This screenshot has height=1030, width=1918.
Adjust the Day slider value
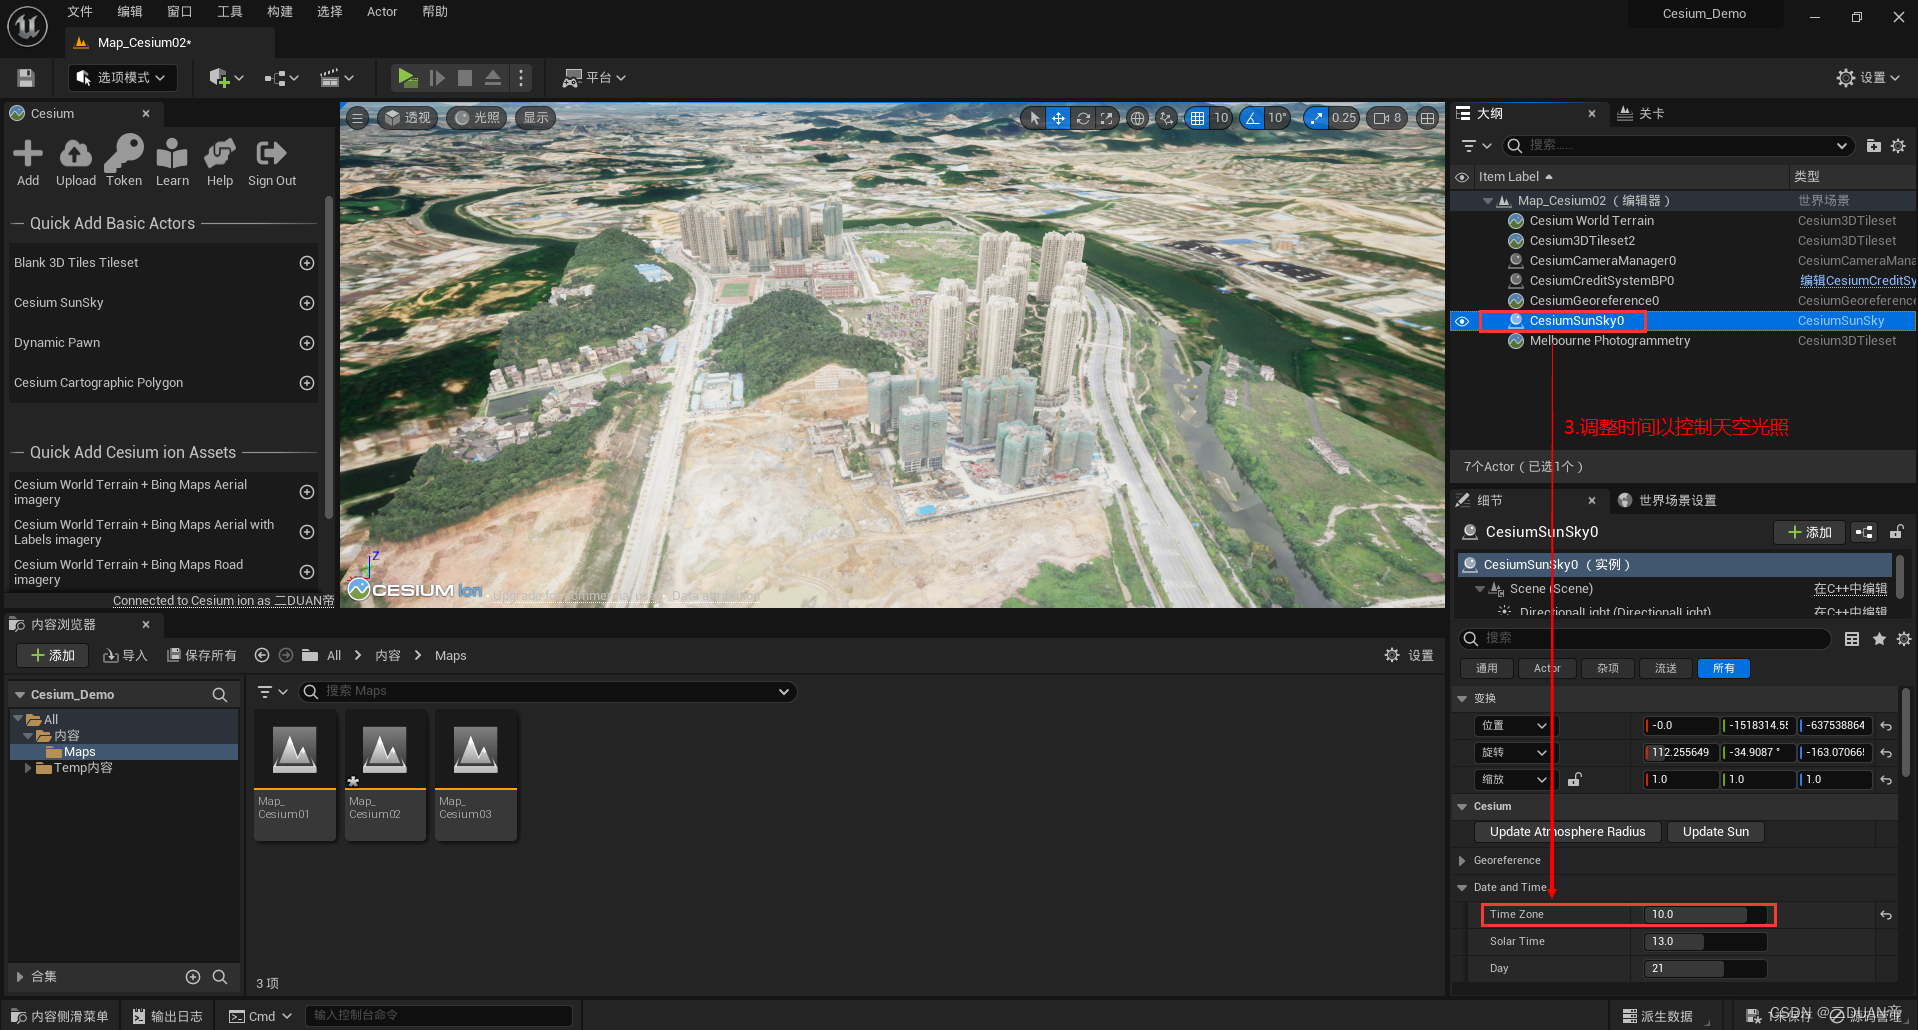(1705, 969)
